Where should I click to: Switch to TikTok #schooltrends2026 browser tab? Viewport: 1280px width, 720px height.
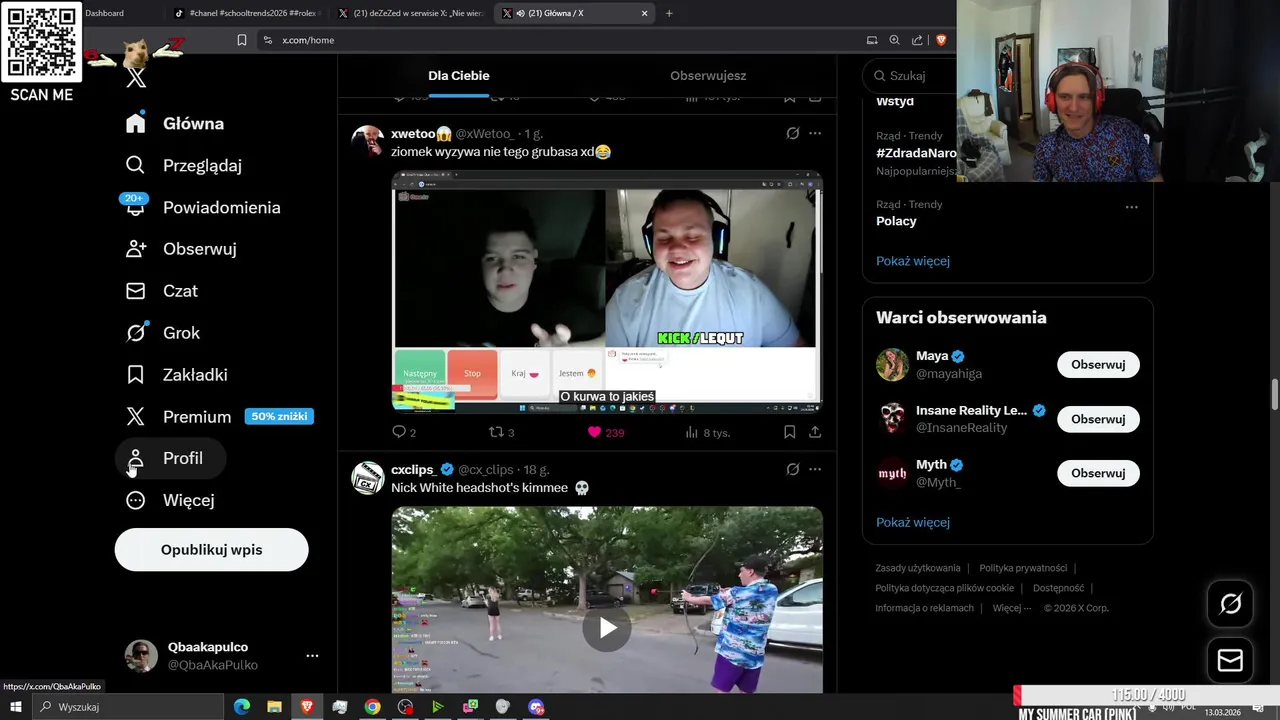coord(245,13)
